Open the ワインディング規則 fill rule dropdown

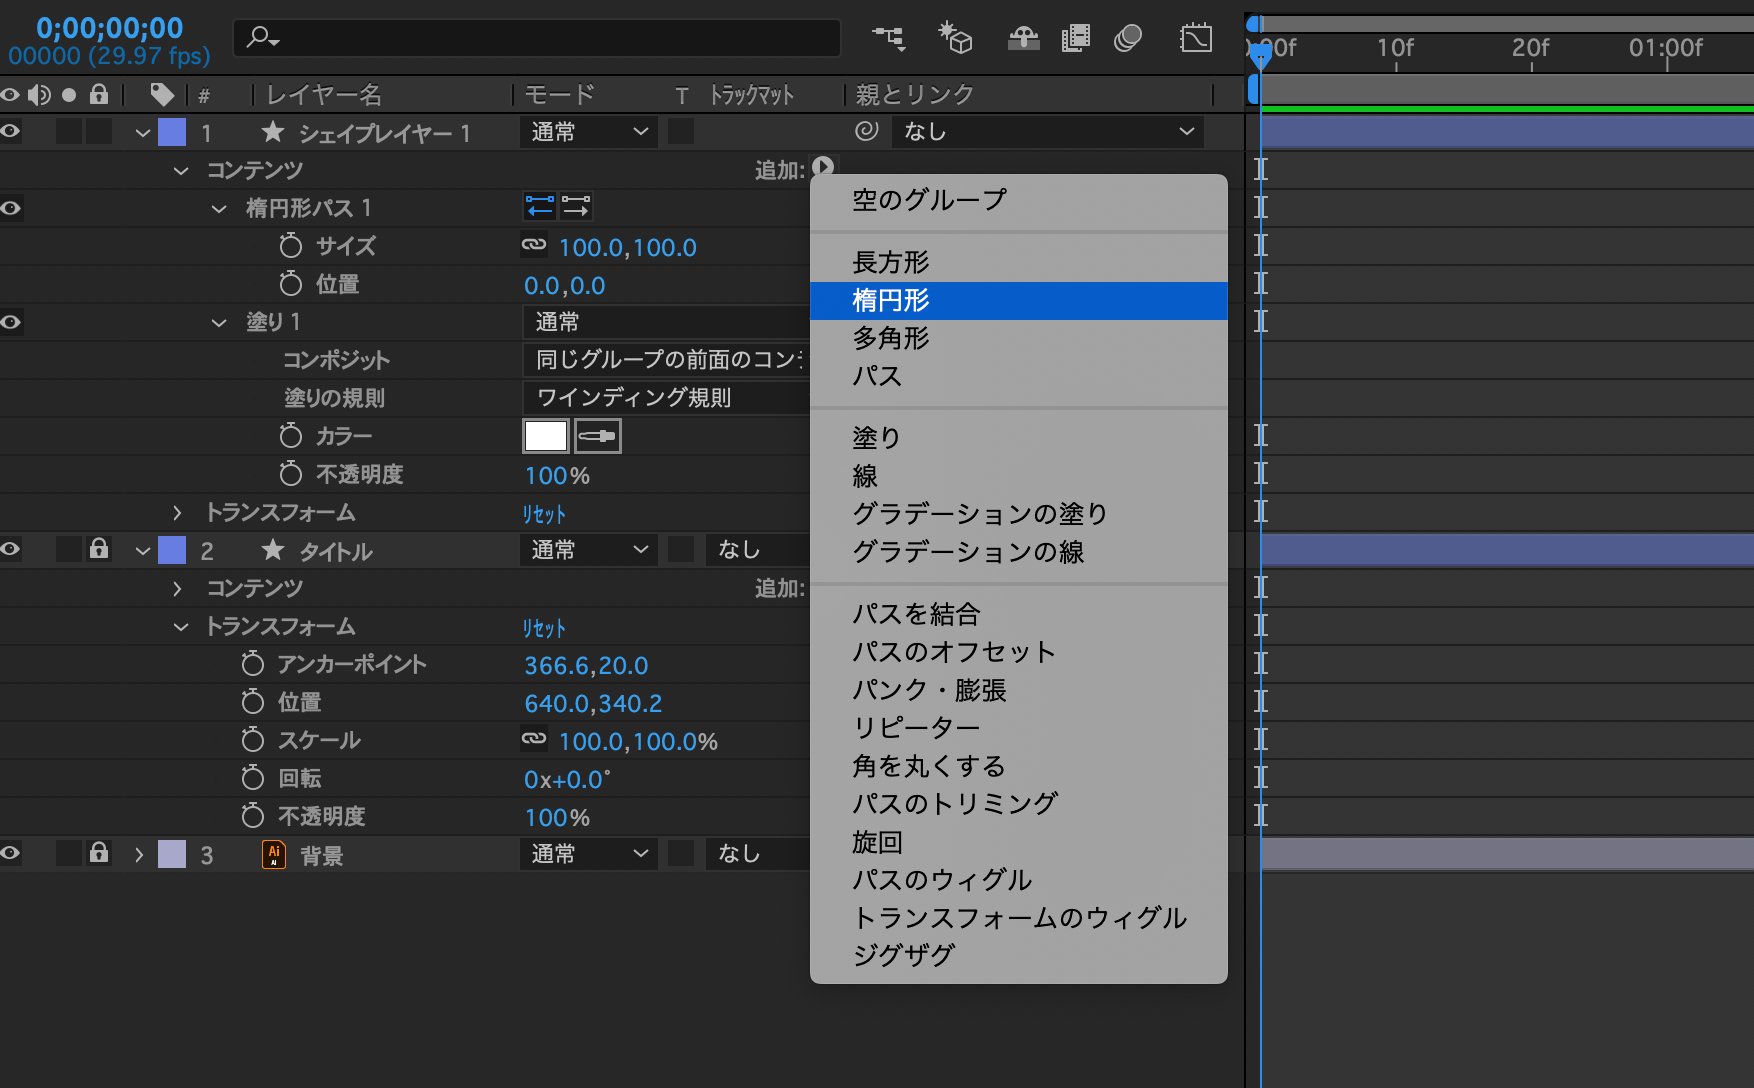tap(666, 398)
